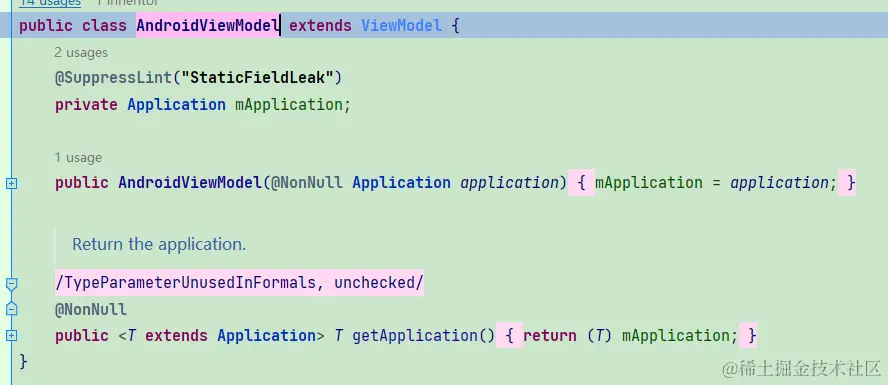The image size is (888, 385).
Task: Click the @SuppressLint annotation
Action: 113,78
